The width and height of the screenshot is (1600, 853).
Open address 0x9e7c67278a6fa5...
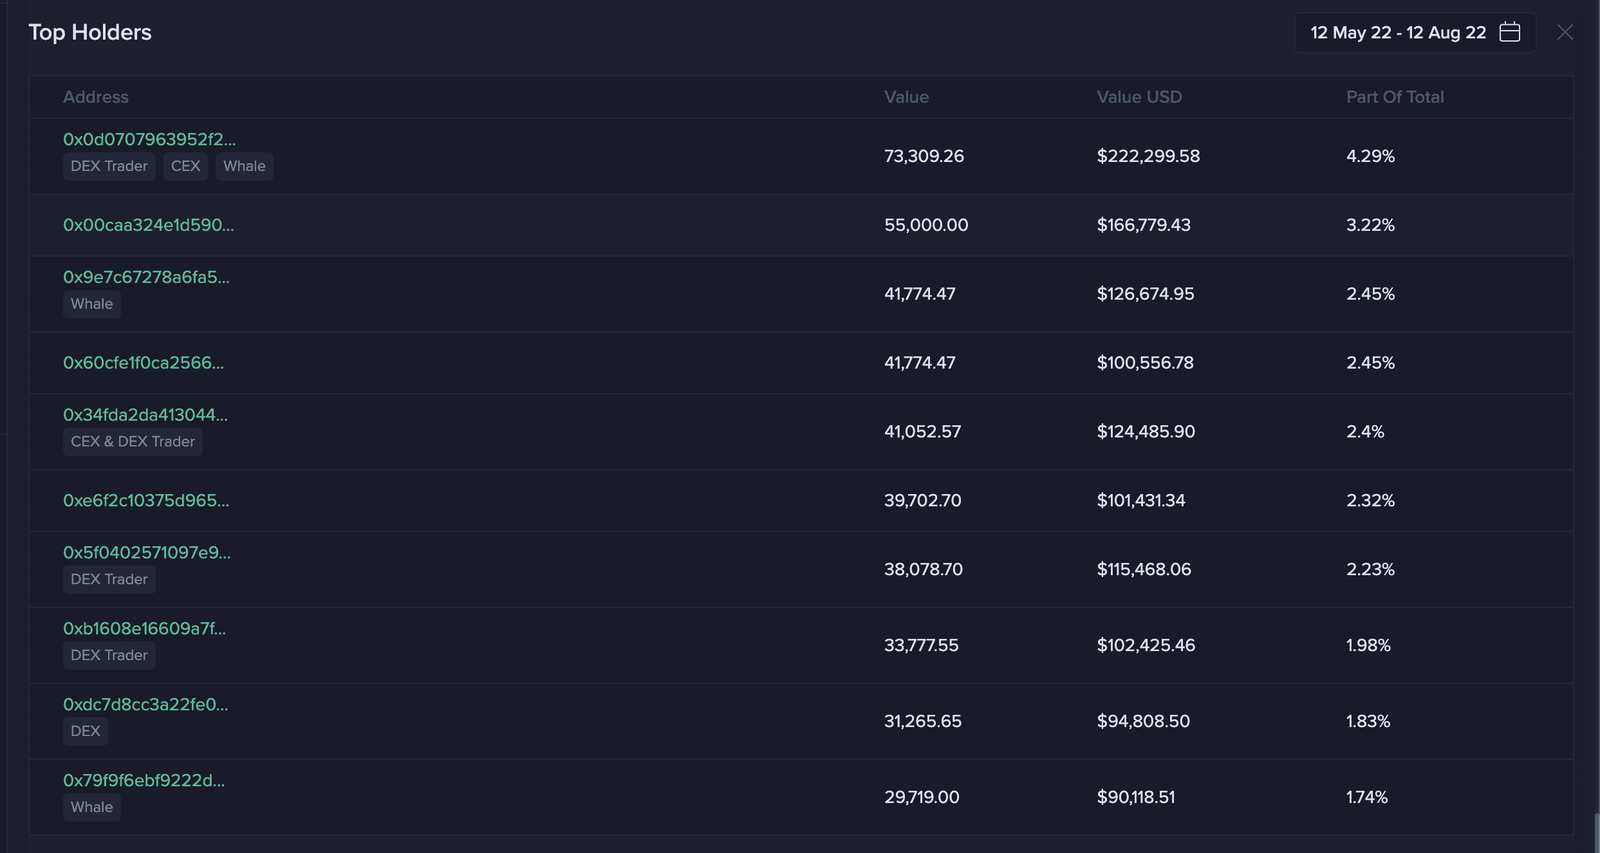(x=146, y=277)
